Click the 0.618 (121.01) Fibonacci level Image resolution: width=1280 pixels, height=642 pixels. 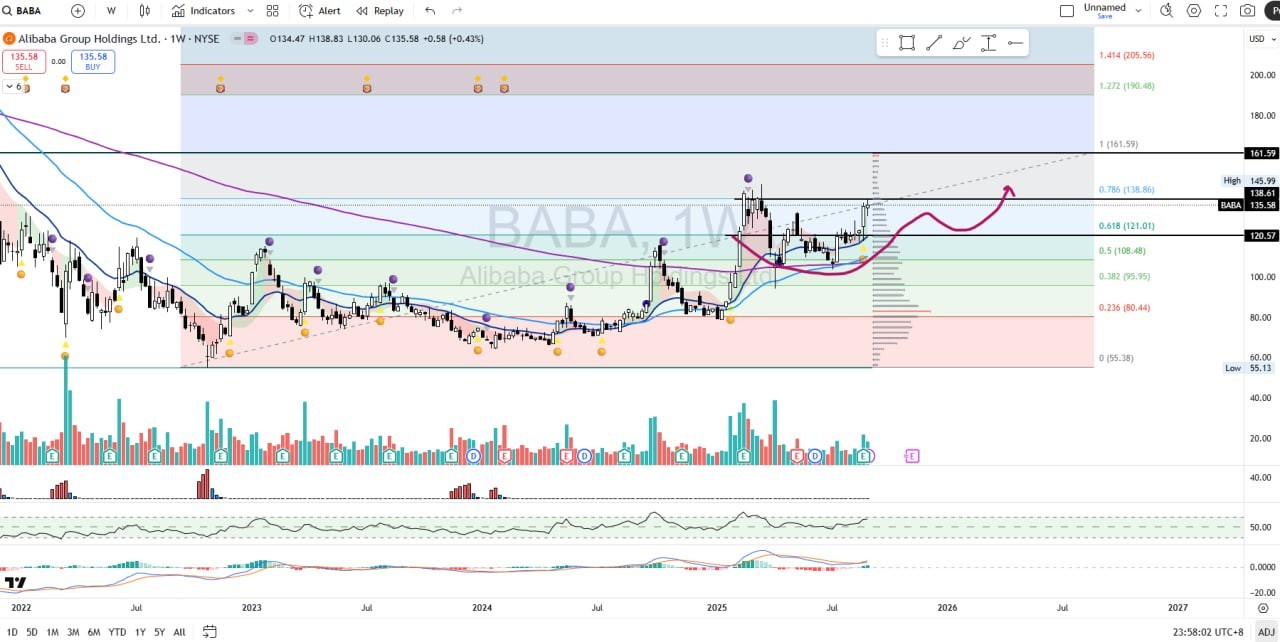point(1126,226)
